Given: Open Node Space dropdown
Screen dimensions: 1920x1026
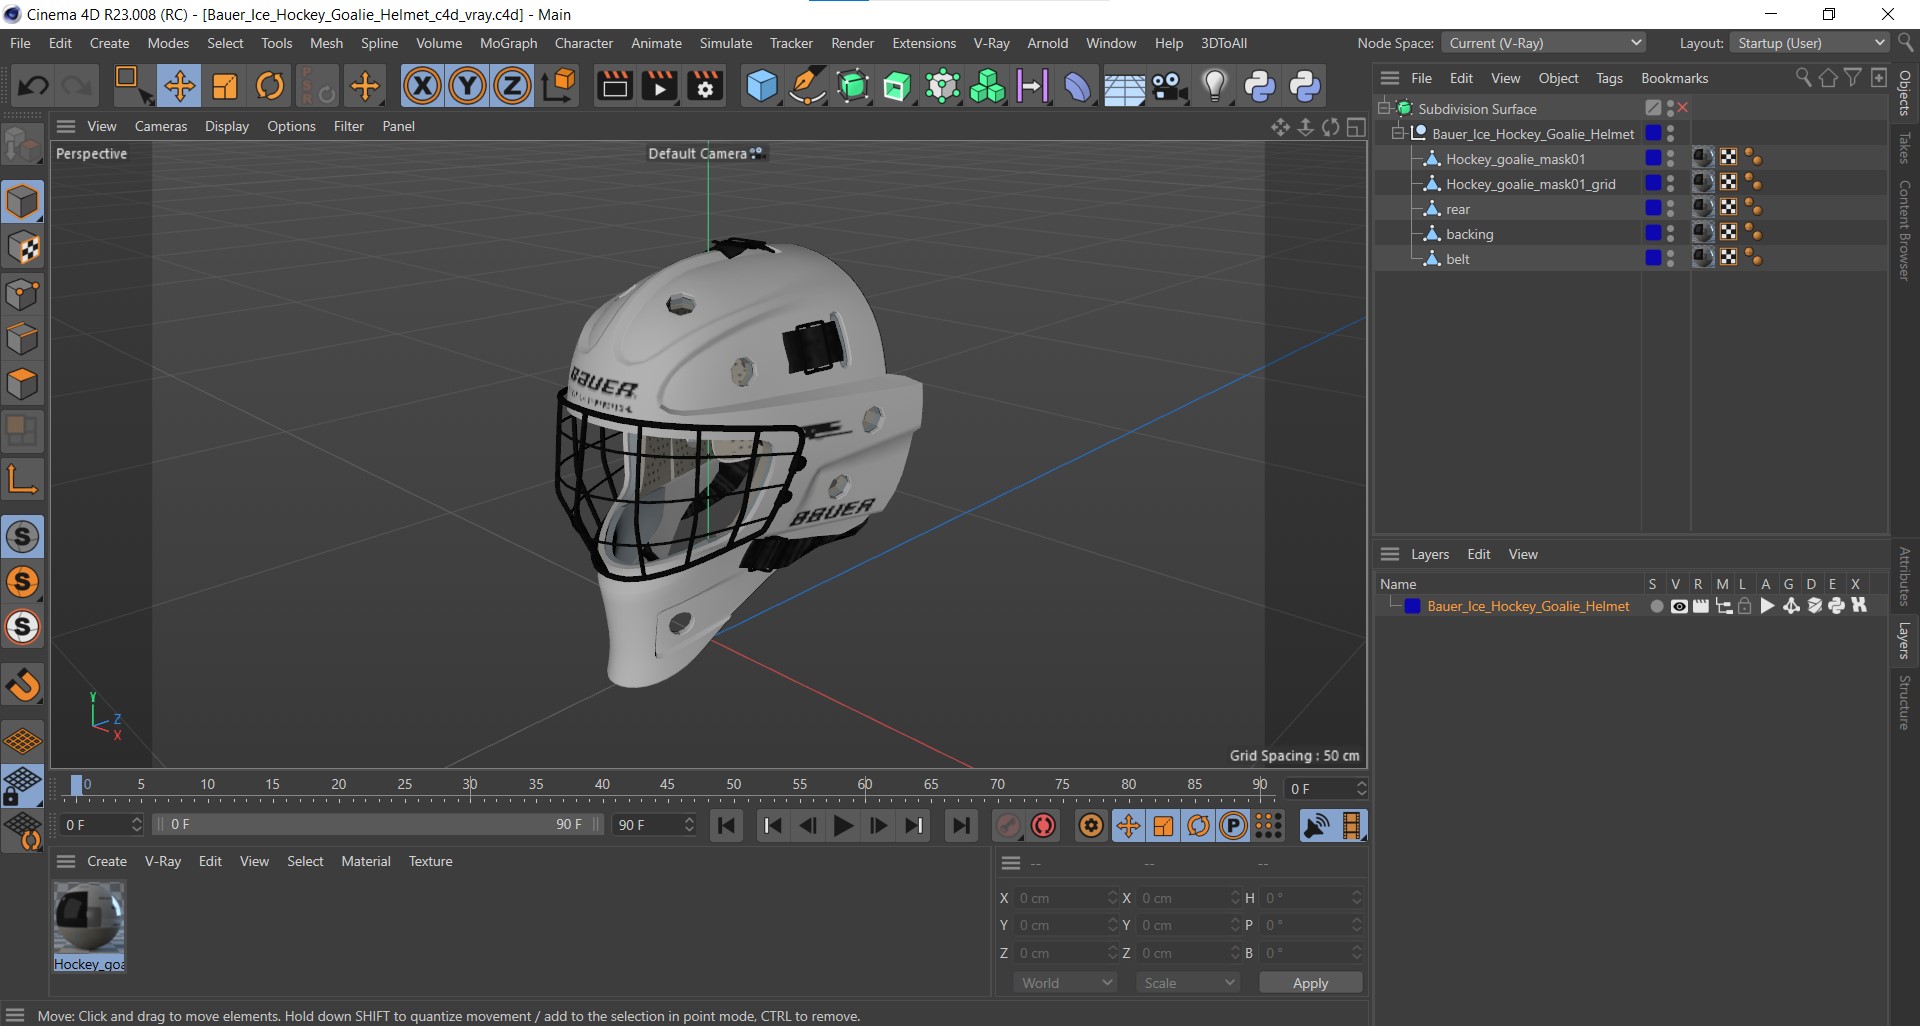Looking at the screenshot, I should click(x=1543, y=43).
